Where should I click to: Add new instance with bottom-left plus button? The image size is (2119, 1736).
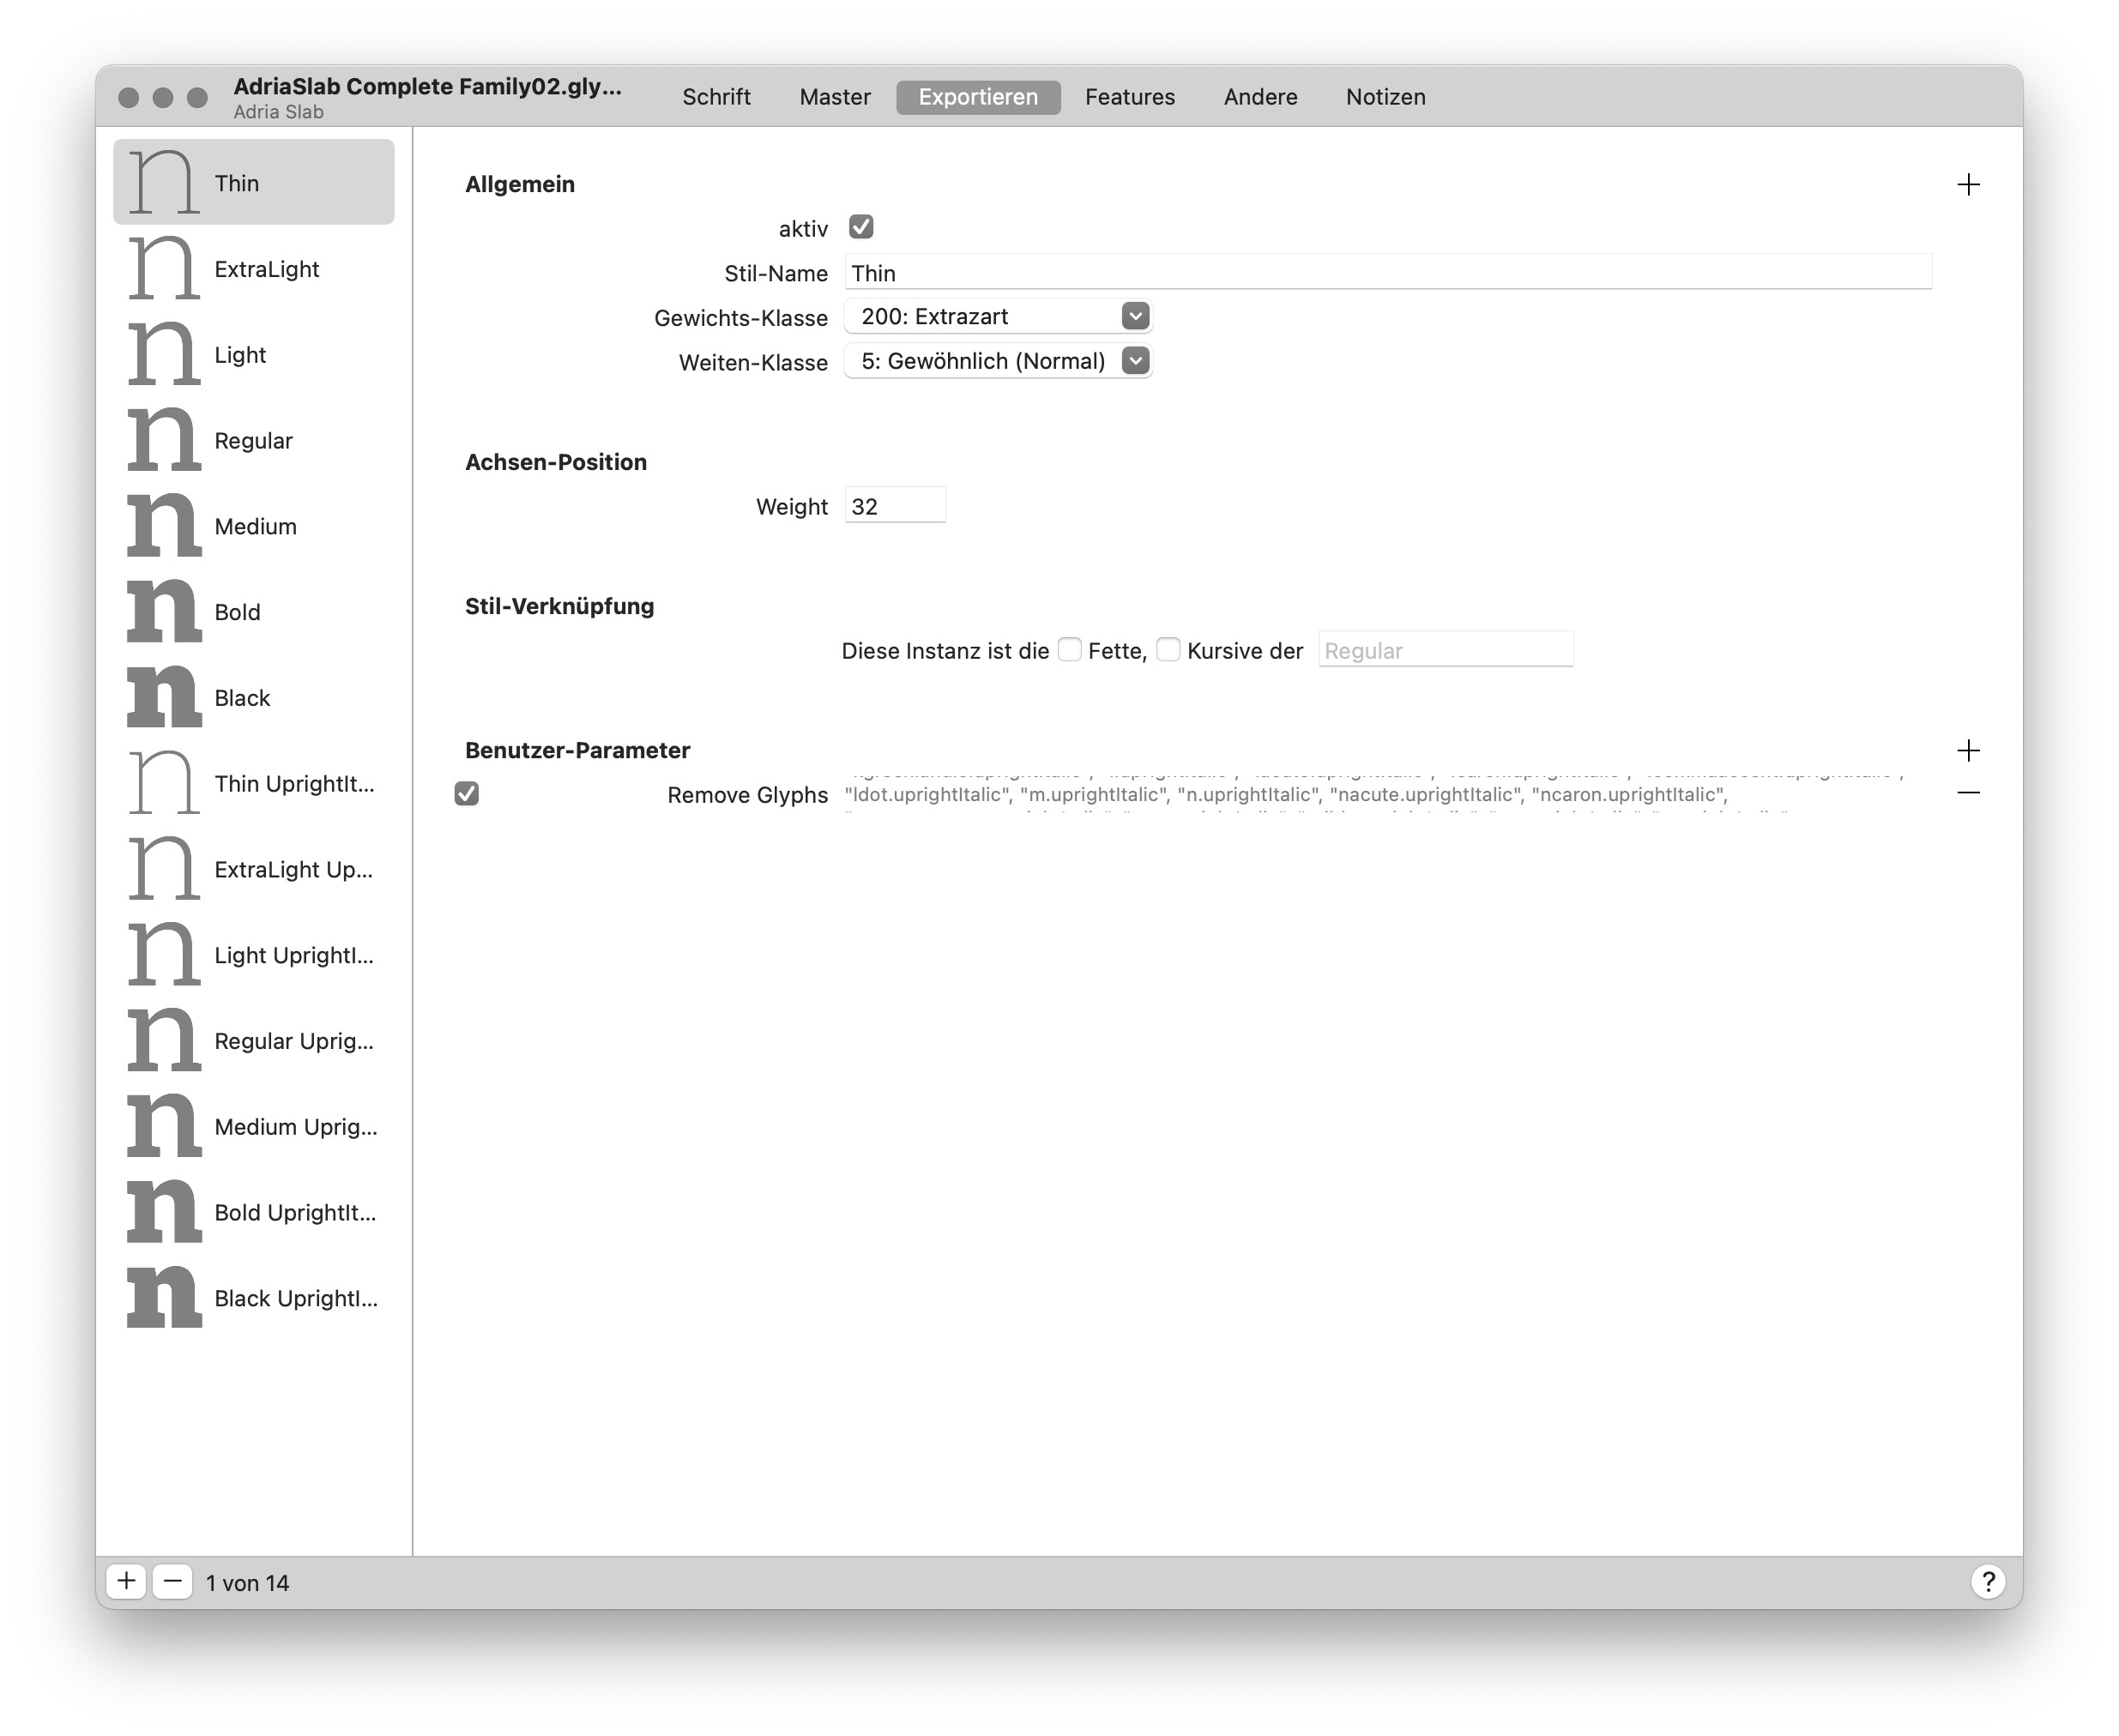tap(127, 1581)
